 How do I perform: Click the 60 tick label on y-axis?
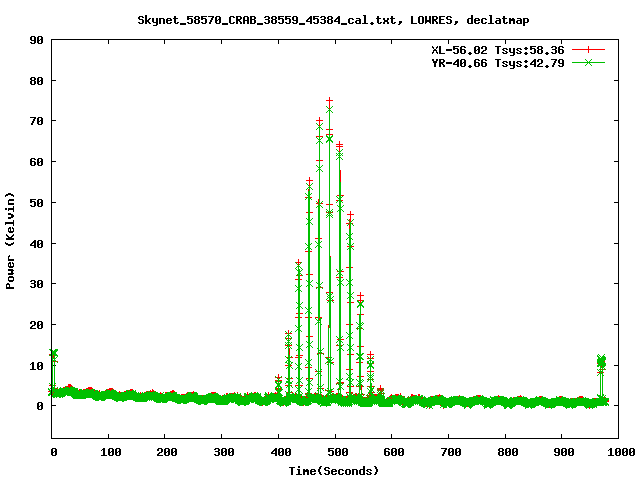coord(36,162)
